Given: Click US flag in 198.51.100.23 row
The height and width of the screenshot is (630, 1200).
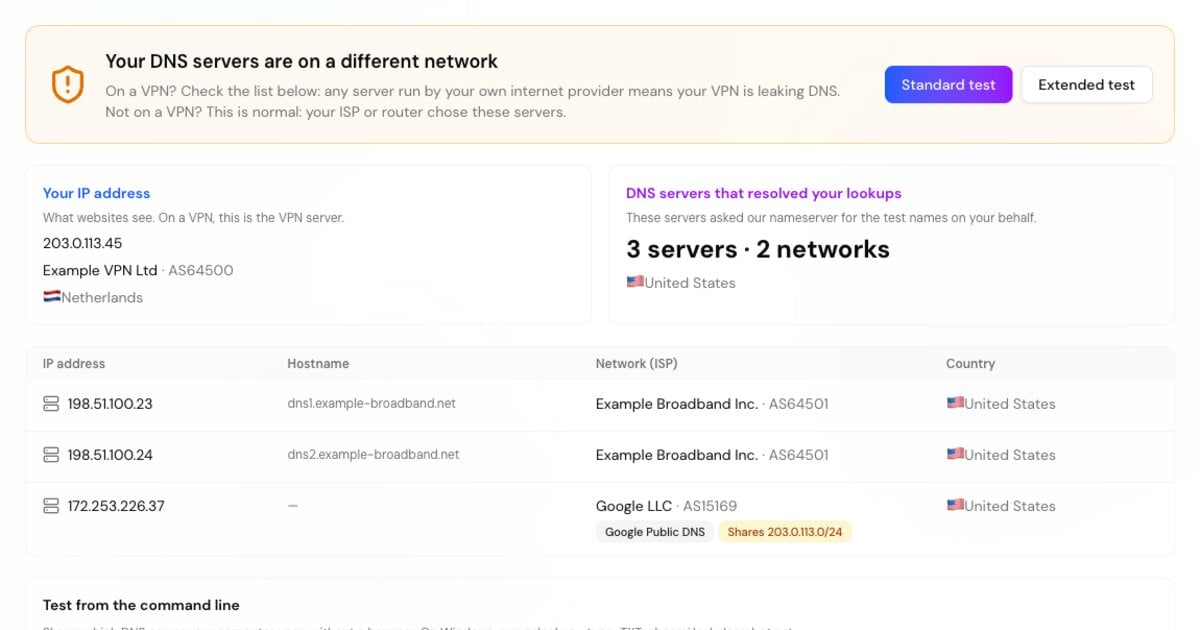Looking at the screenshot, I should (955, 403).
